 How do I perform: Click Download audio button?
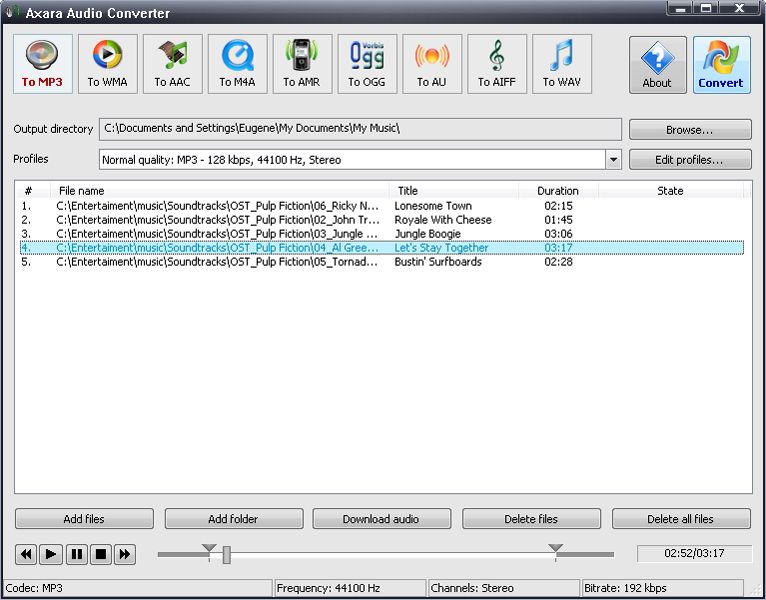pyautogui.click(x=382, y=519)
